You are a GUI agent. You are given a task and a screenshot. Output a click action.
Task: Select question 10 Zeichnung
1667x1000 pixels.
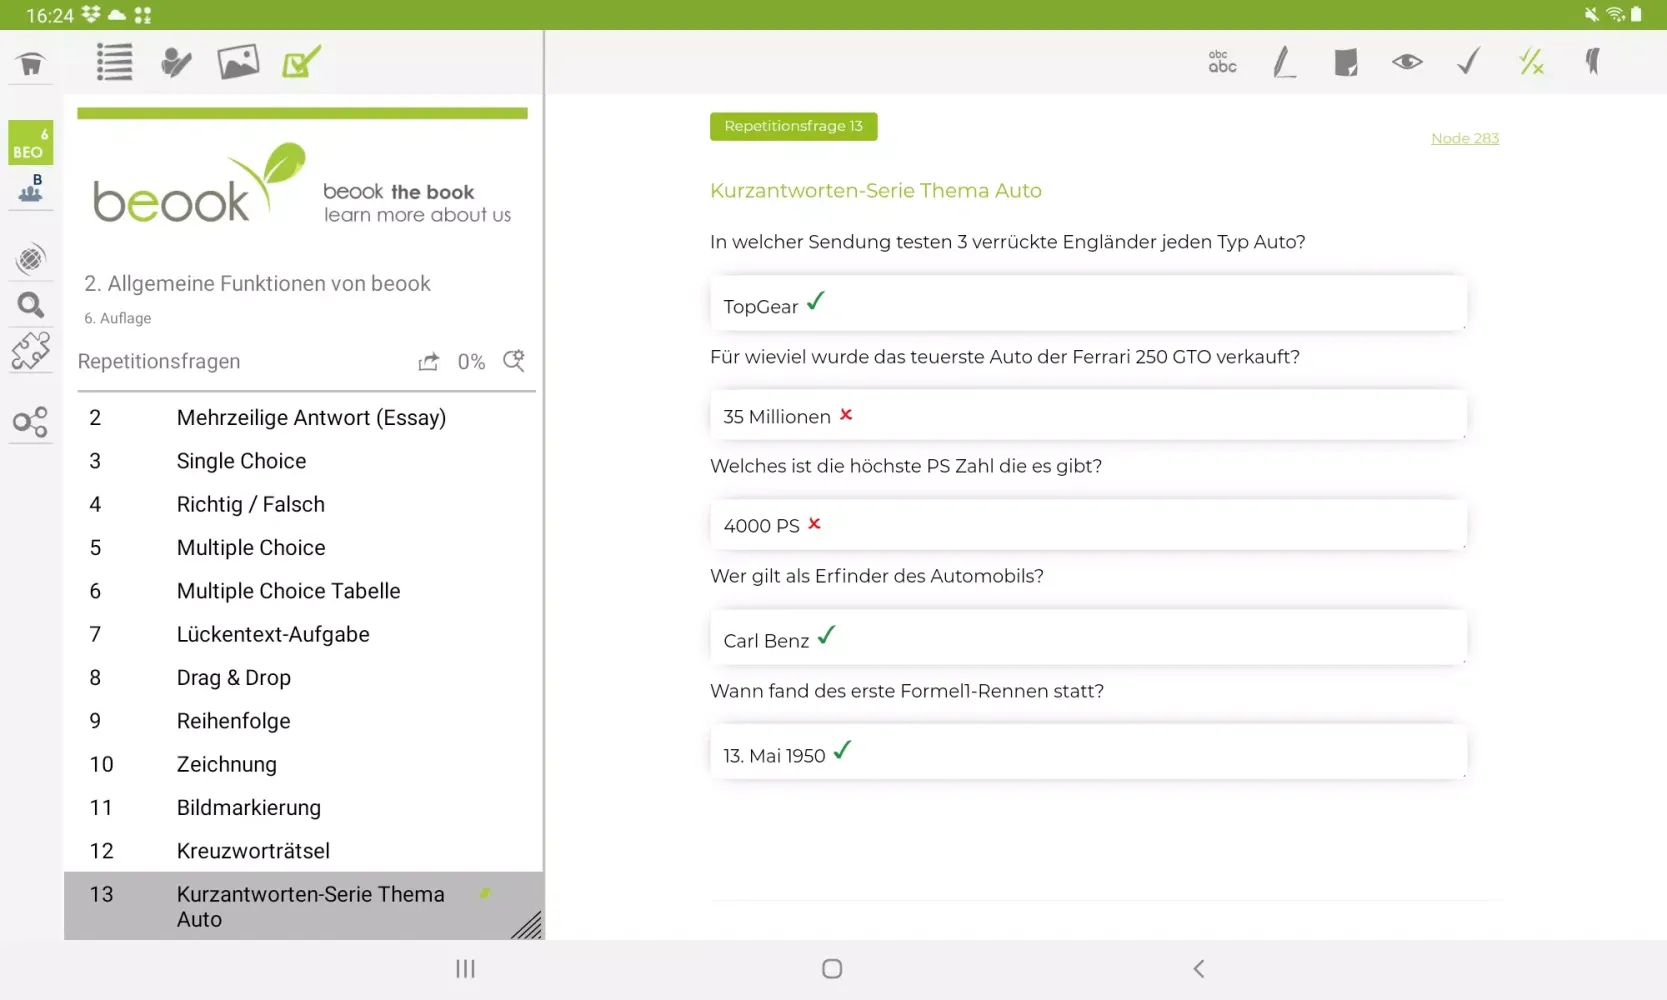(x=304, y=764)
